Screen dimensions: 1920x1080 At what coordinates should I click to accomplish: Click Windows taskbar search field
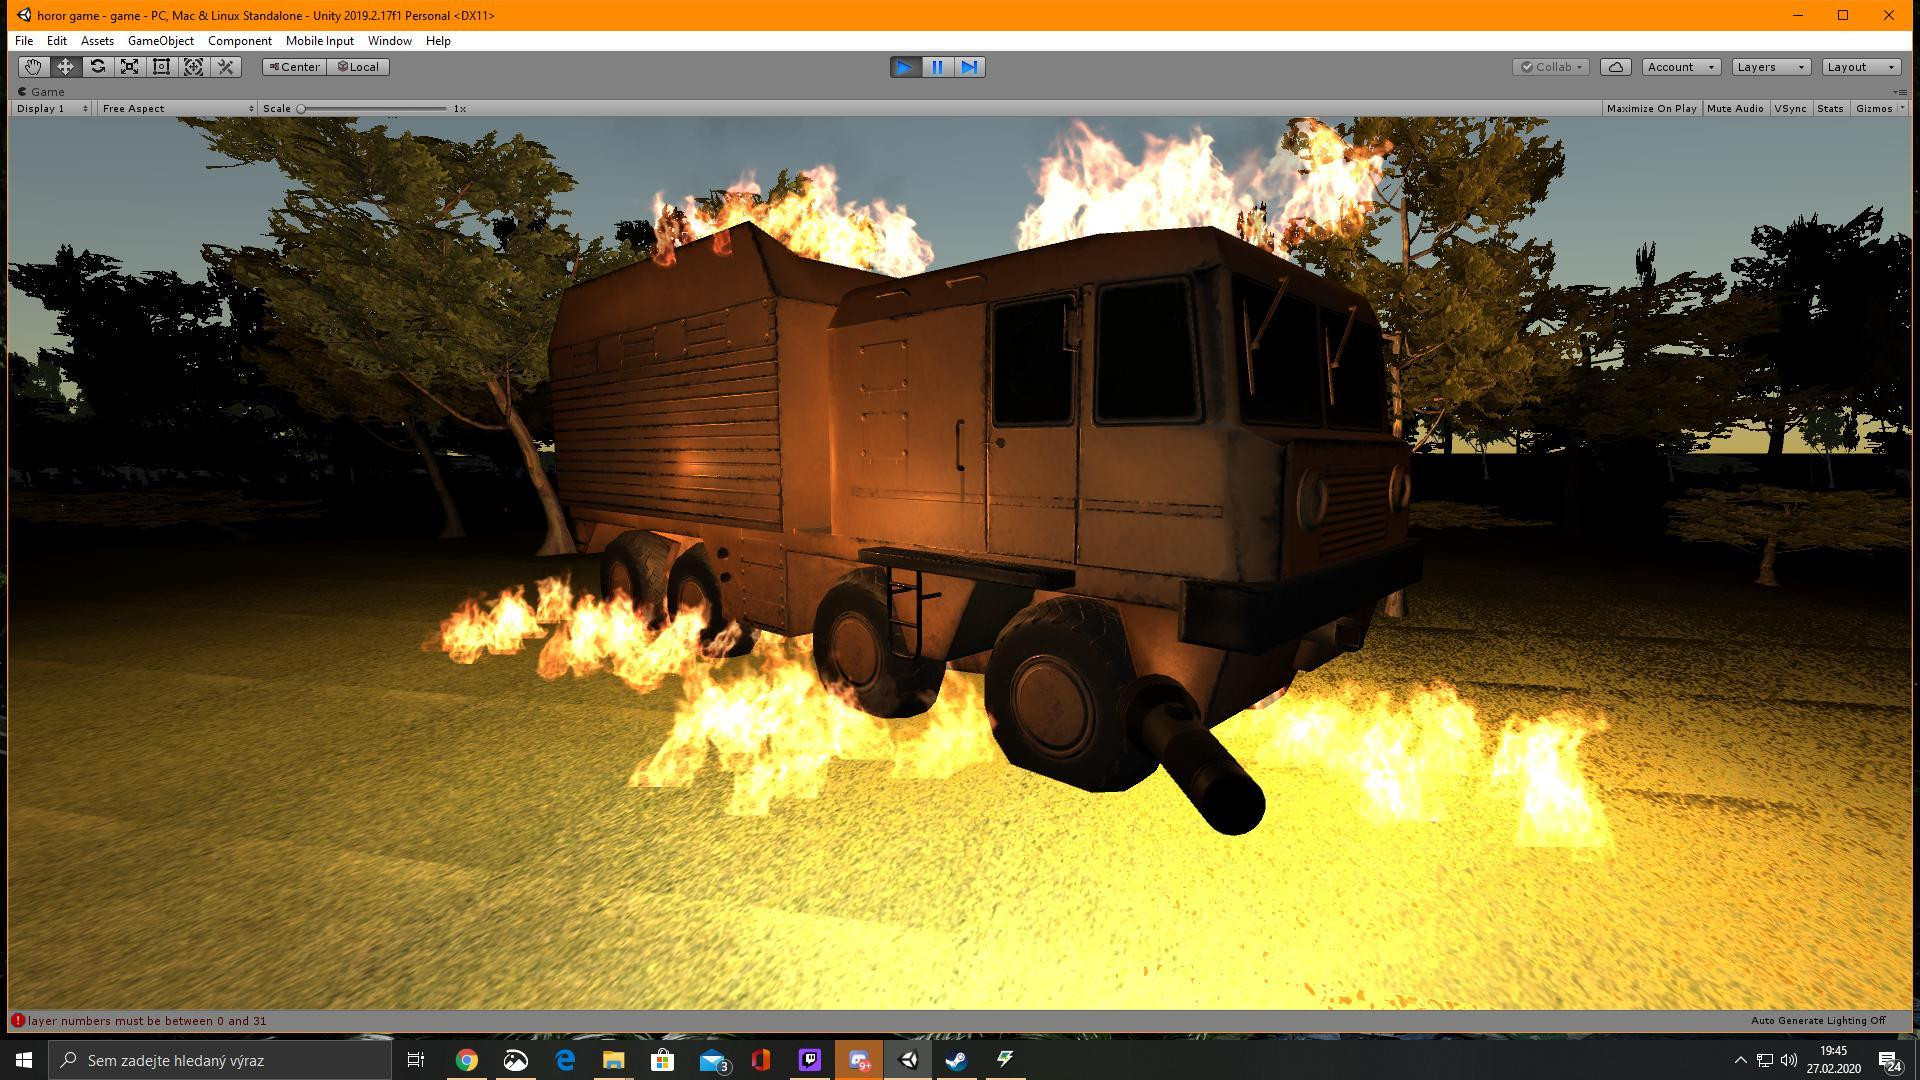pos(220,1060)
